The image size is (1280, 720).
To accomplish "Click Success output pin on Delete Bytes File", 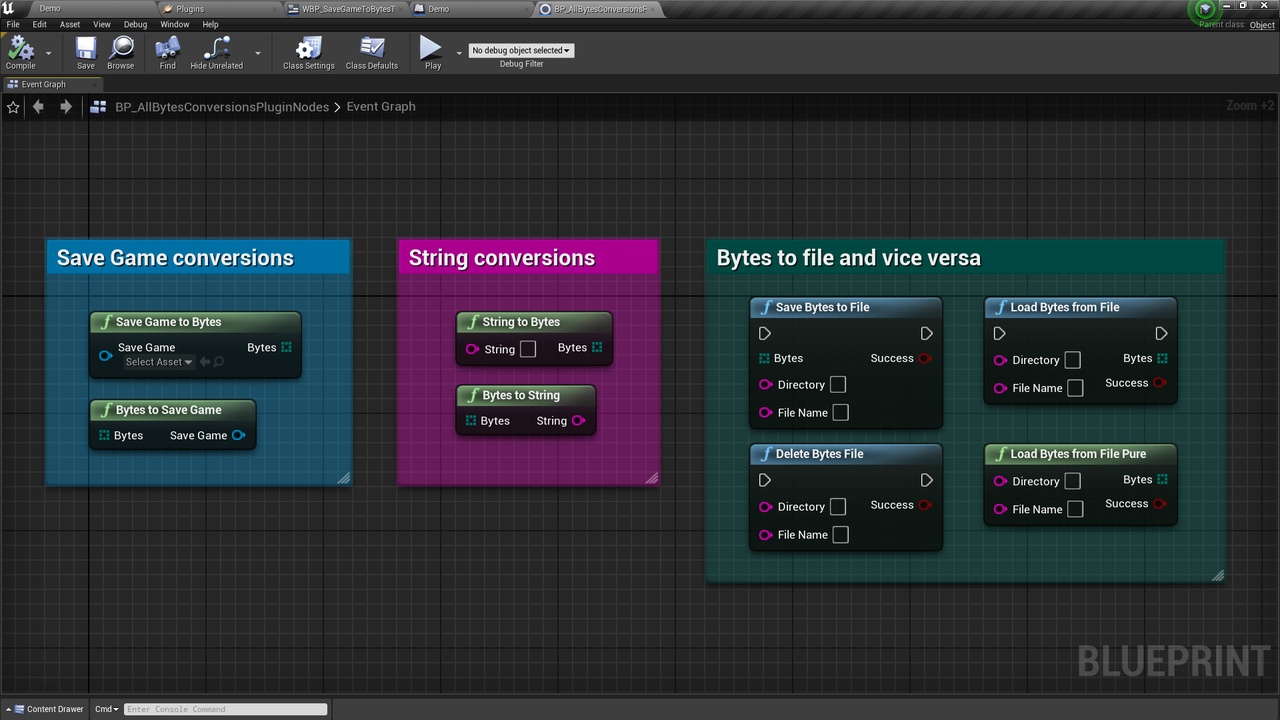I will pos(925,505).
